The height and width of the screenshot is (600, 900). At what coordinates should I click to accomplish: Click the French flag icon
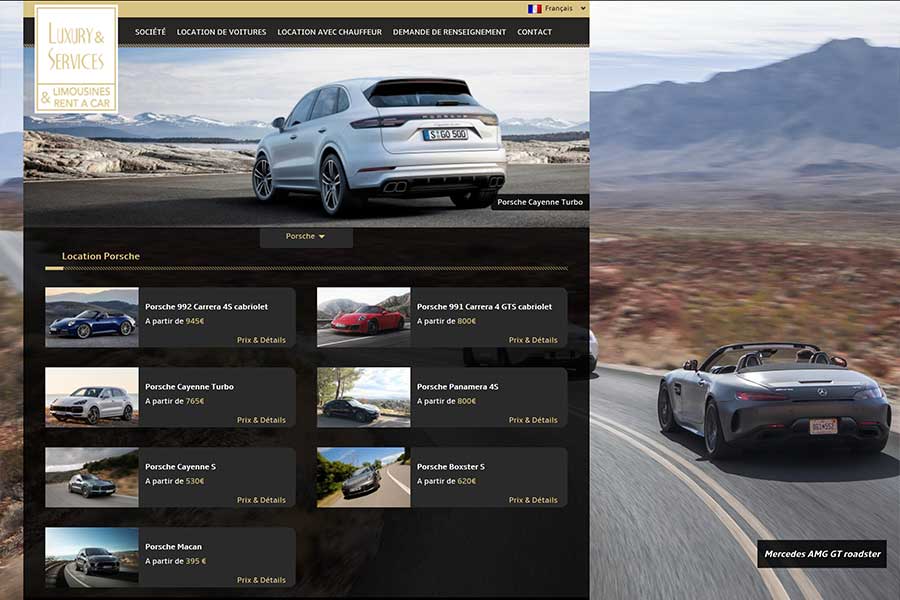(534, 9)
